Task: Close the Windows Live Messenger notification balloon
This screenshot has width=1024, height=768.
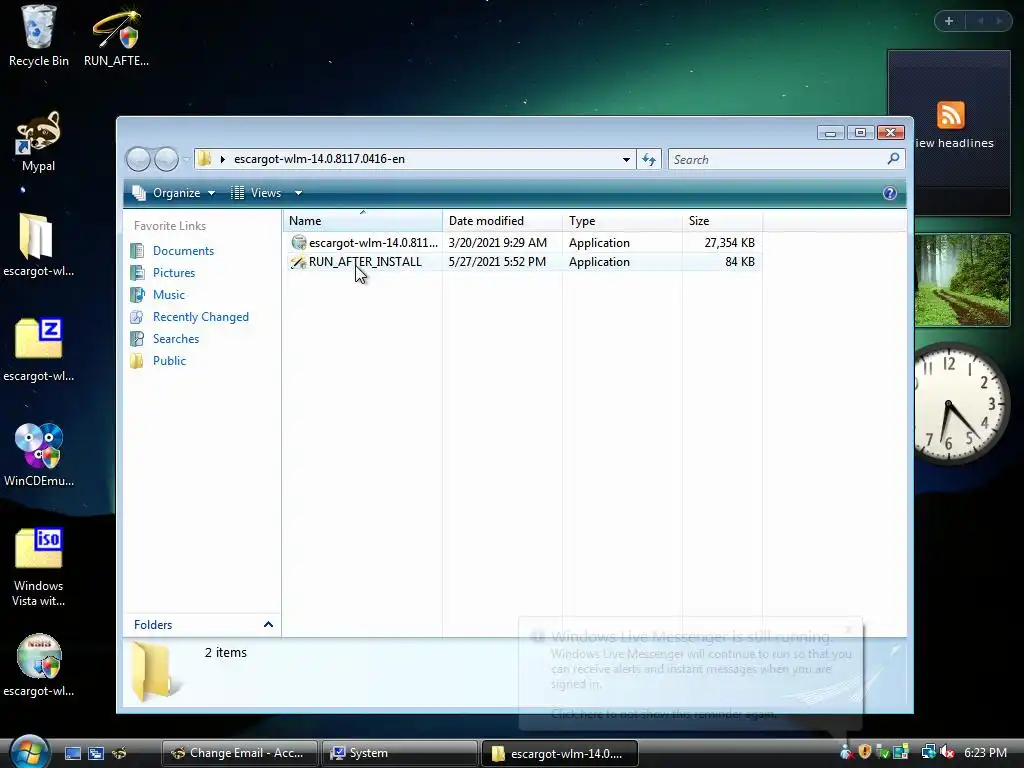Action: tap(848, 629)
